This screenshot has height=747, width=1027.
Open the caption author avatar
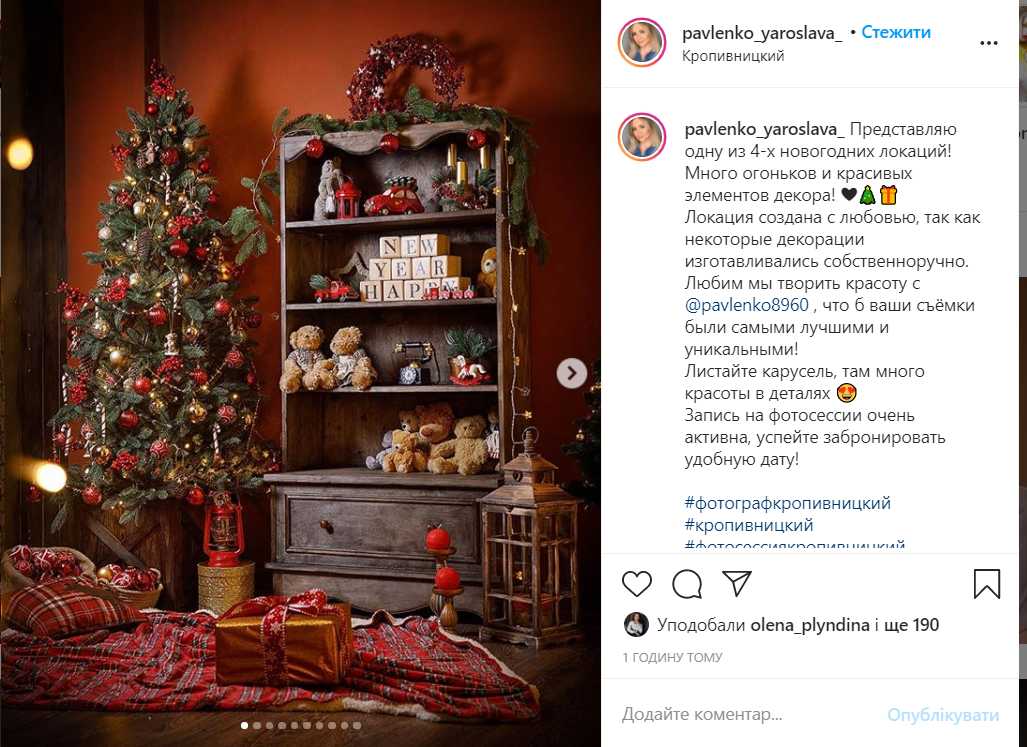coord(642,137)
